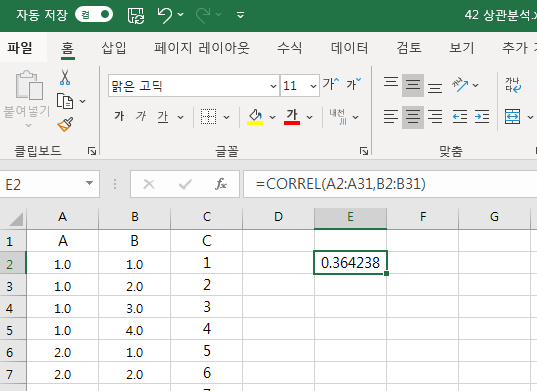The width and height of the screenshot is (537, 391).
Task: Open the 보기 tab
Action: point(462,47)
